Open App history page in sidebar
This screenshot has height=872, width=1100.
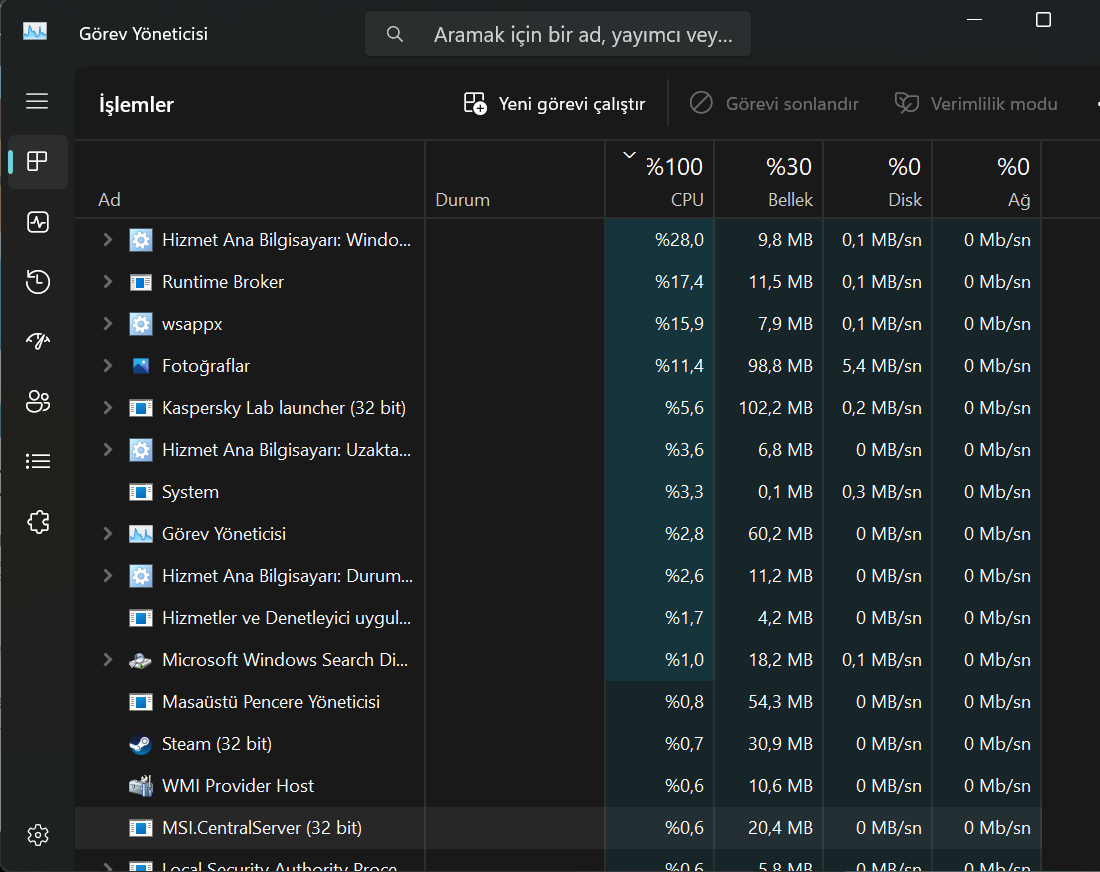click(x=37, y=282)
